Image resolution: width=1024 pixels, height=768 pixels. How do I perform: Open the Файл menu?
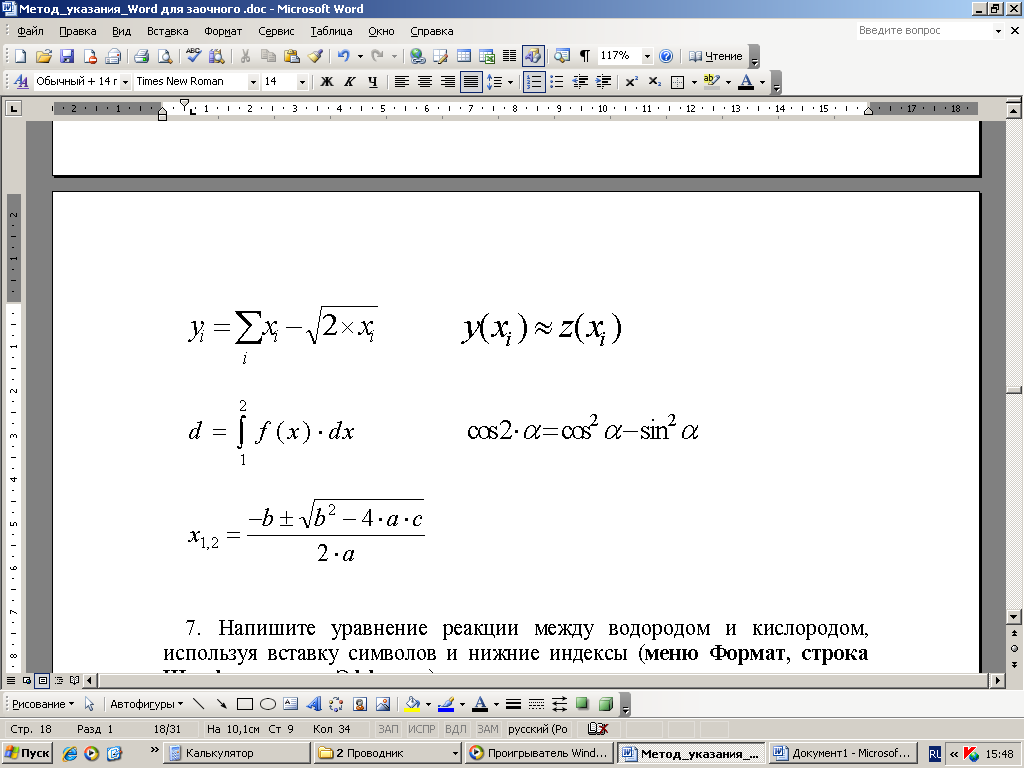[30, 31]
